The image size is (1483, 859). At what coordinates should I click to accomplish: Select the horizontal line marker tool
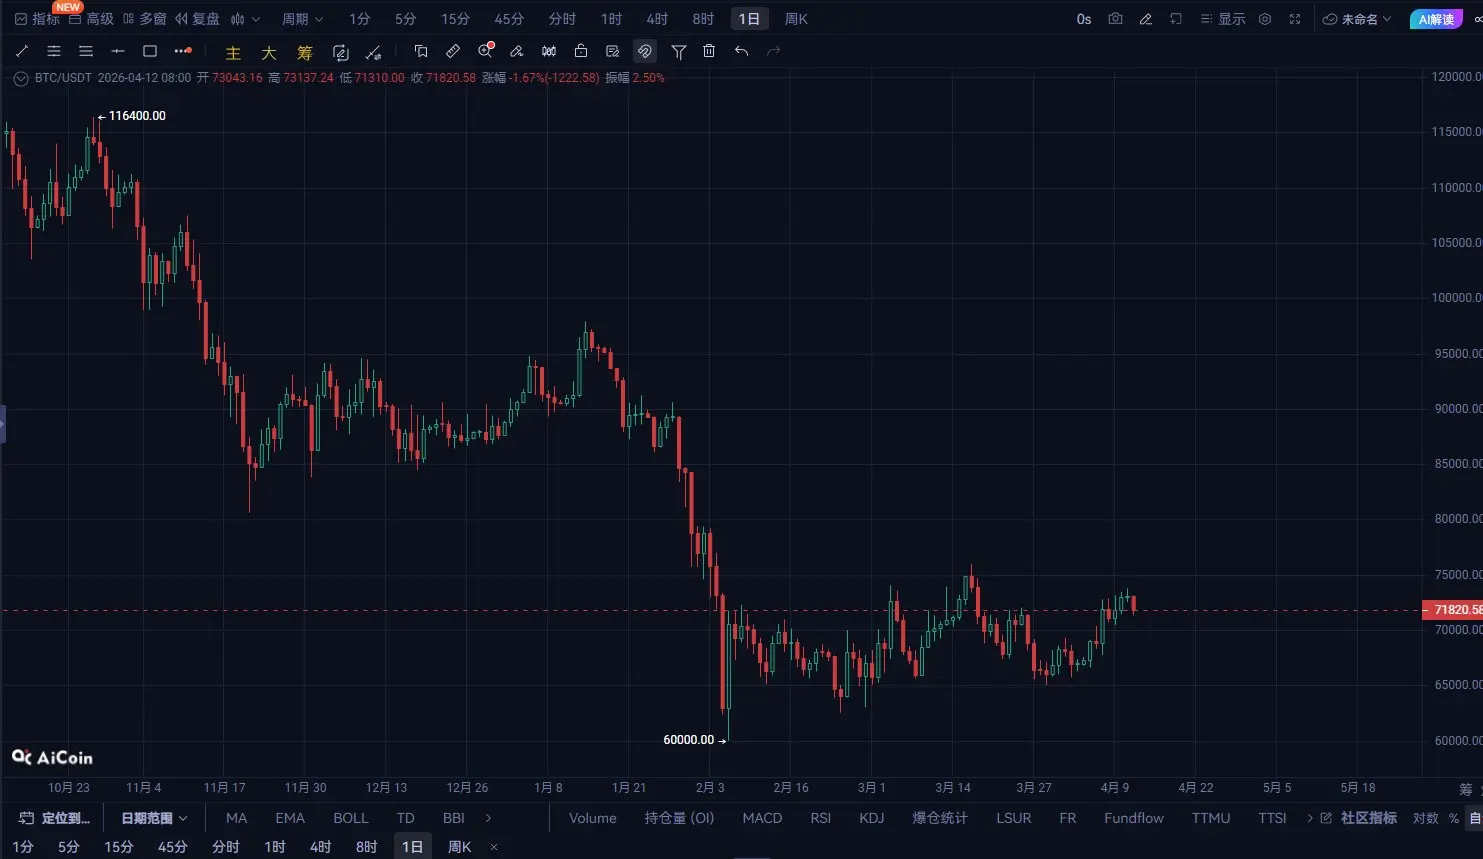(x=118, y=51)
